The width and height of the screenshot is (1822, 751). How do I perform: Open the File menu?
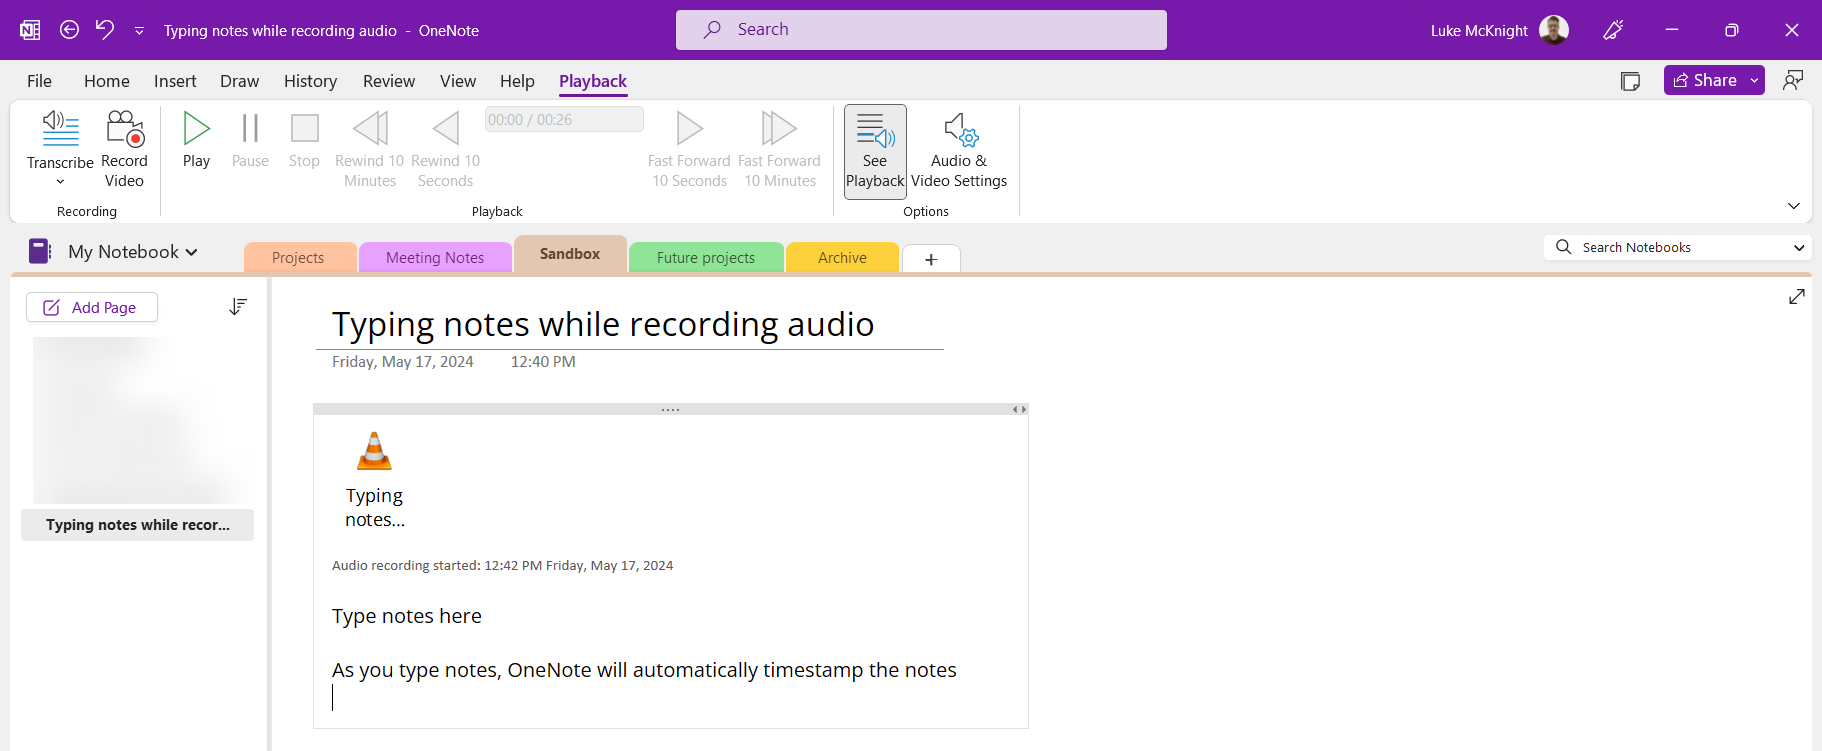pyautogui.click(x=39, y=81)
